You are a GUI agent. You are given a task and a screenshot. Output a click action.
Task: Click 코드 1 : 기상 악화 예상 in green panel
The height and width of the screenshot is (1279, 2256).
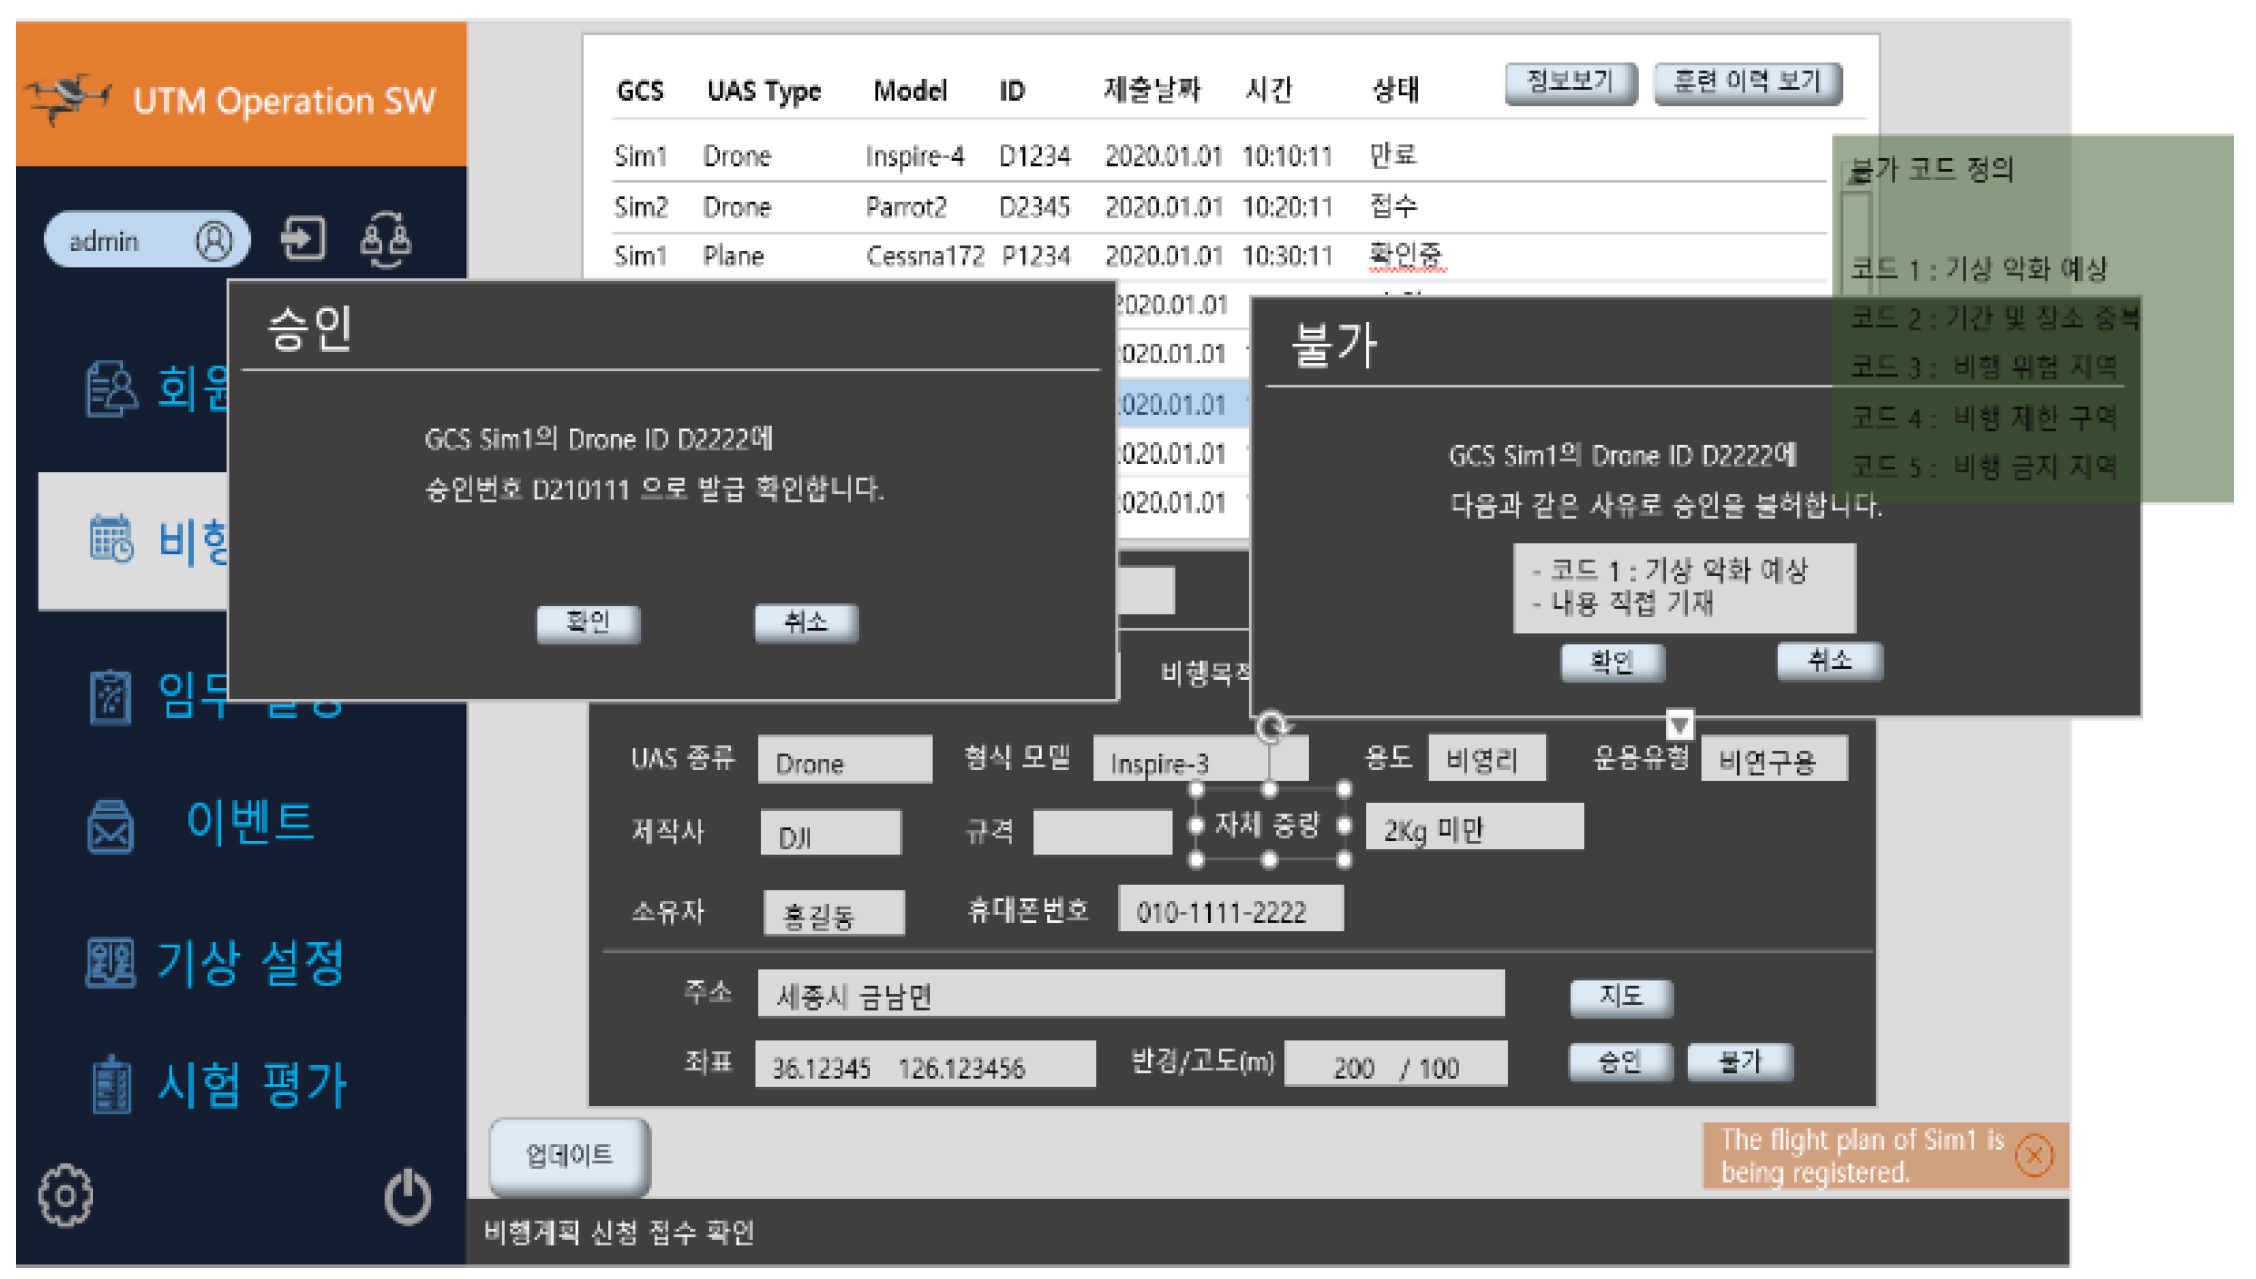click(1978, 269)
